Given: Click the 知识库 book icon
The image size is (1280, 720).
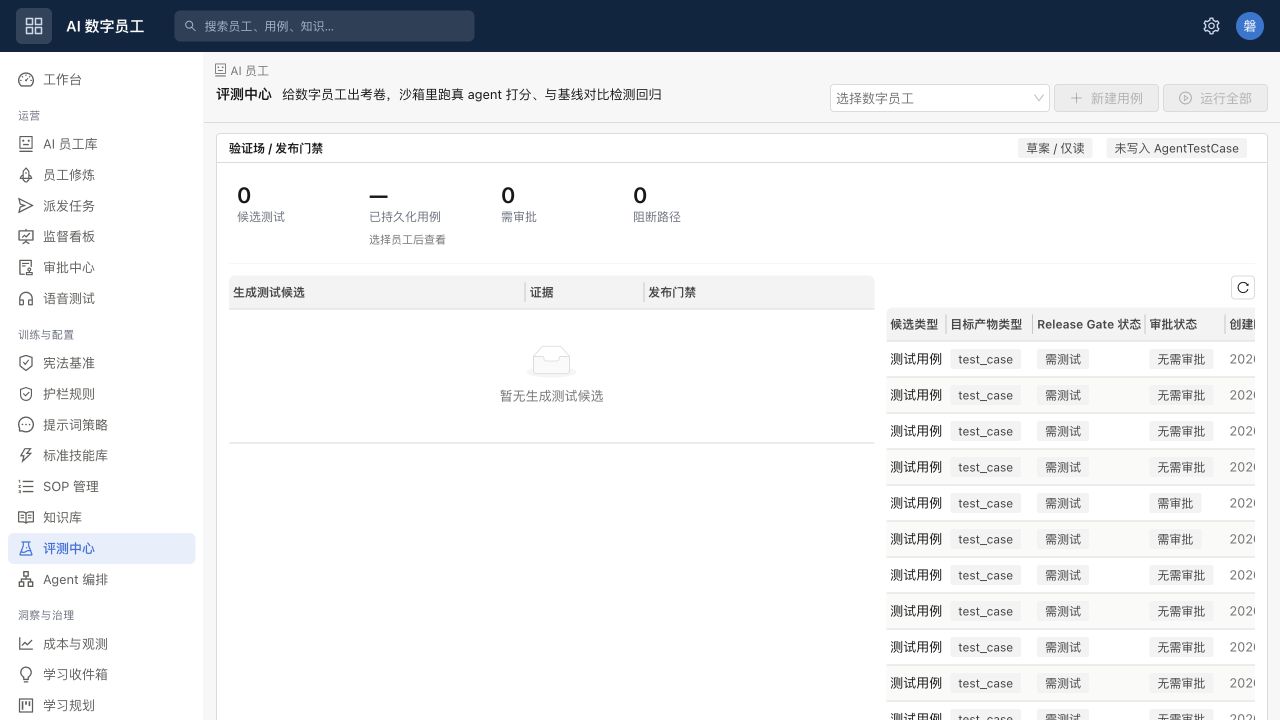Looking at the screenshot, I should tap(26, 518).
